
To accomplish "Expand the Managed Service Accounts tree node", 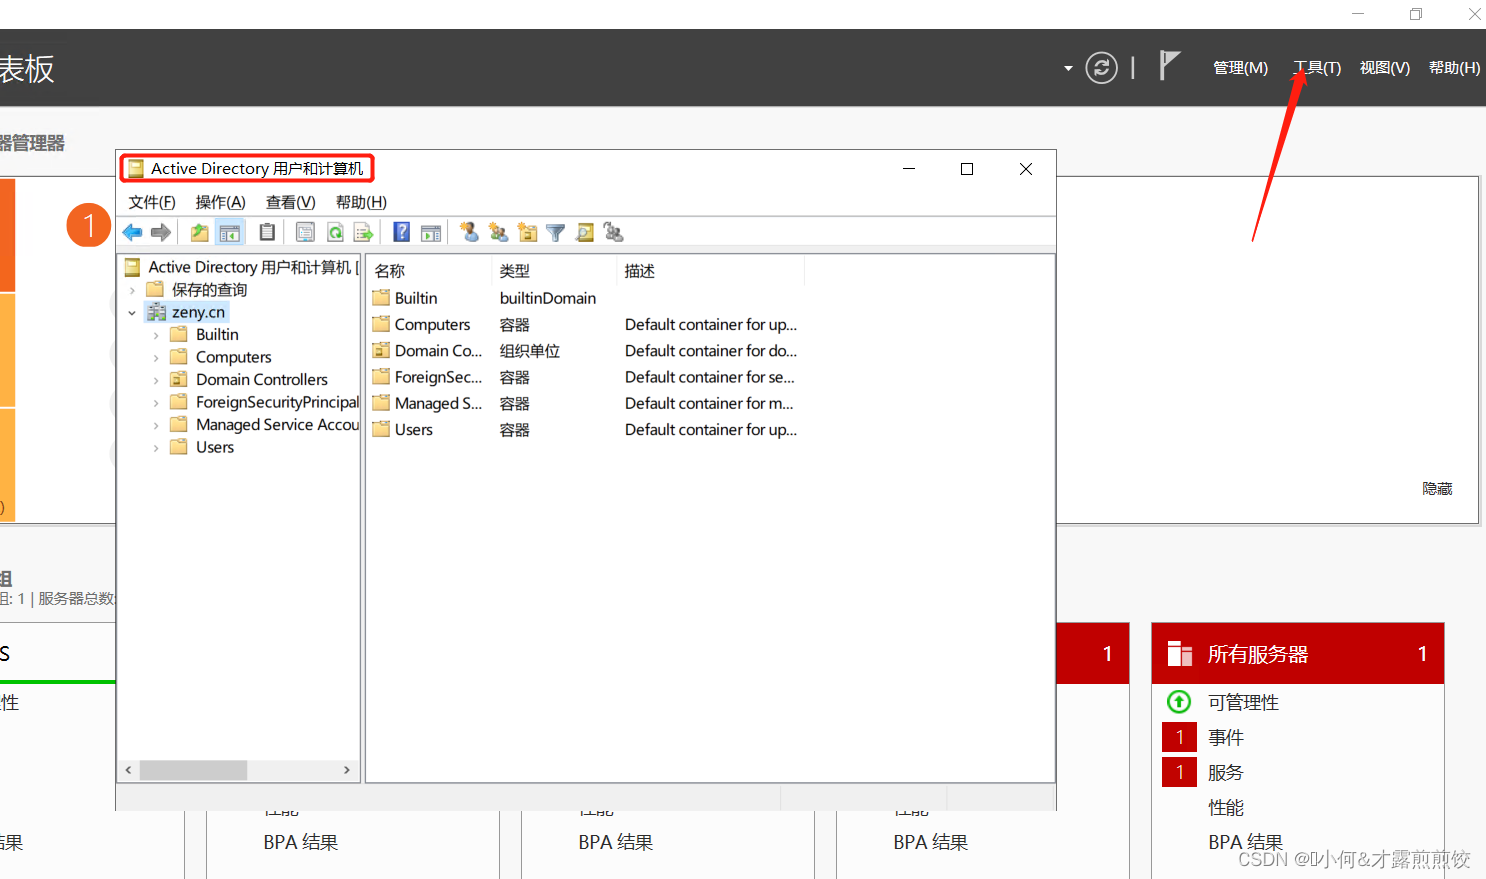I will tap(156, 425).
